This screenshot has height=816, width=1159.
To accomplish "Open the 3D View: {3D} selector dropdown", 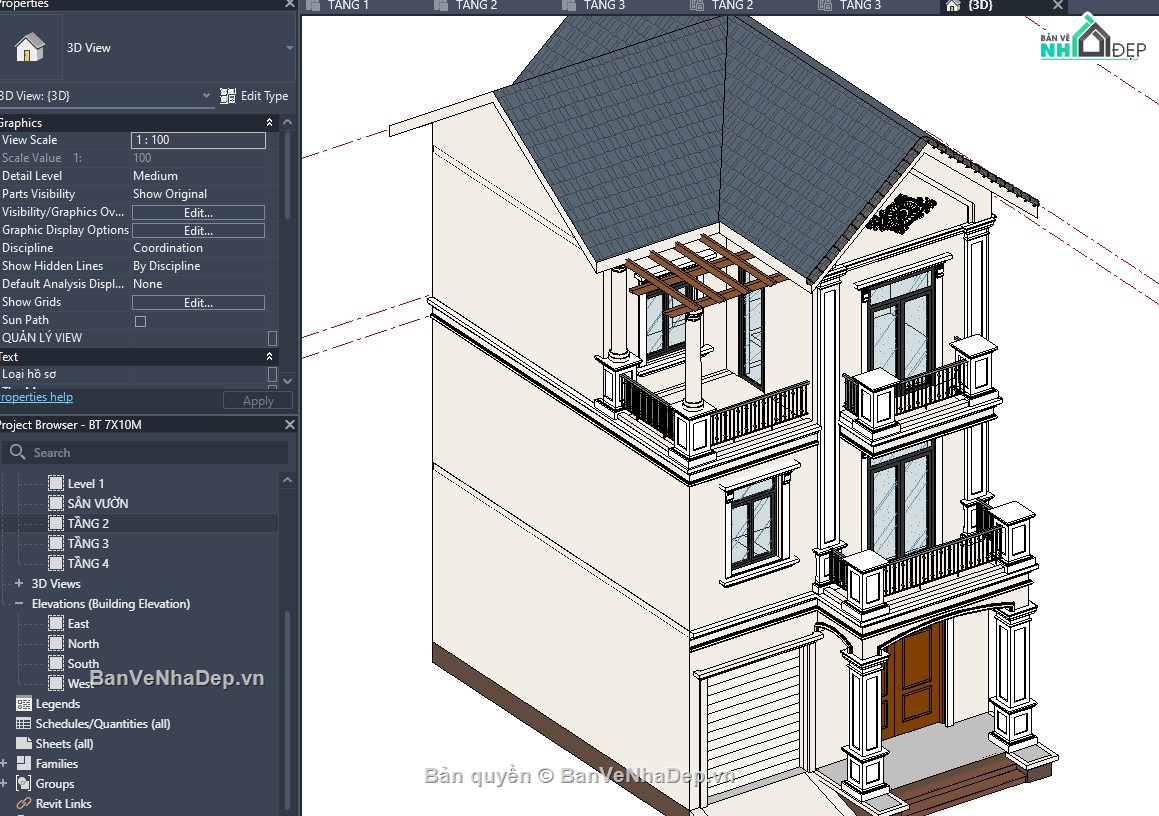I will coord(206,96).
